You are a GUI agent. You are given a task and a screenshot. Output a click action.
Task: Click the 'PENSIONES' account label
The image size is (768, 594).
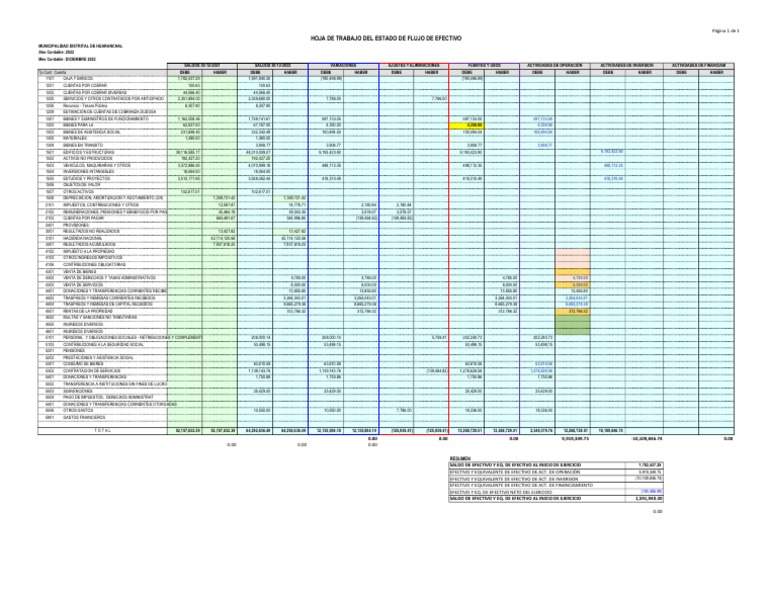(x=74, y=351)
